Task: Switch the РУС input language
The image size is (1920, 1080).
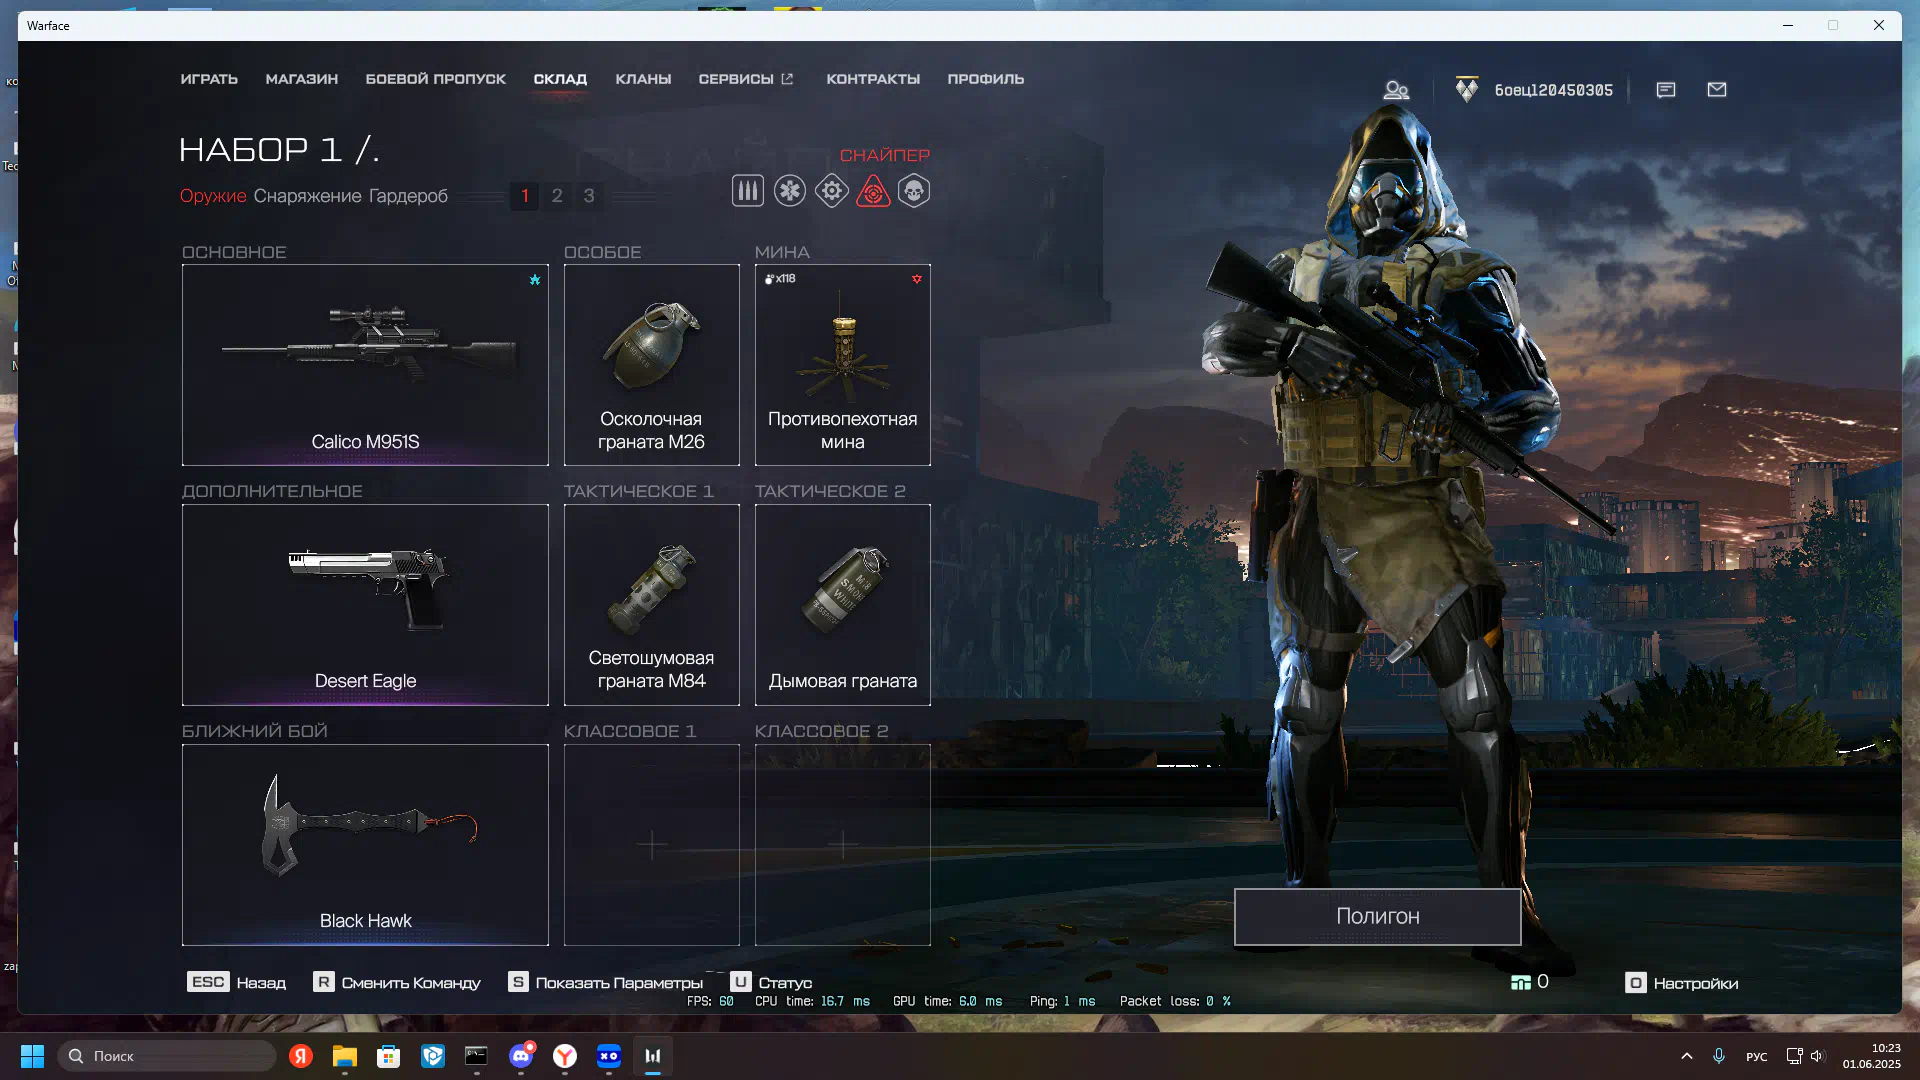Action: (x=1757, y=1056)
